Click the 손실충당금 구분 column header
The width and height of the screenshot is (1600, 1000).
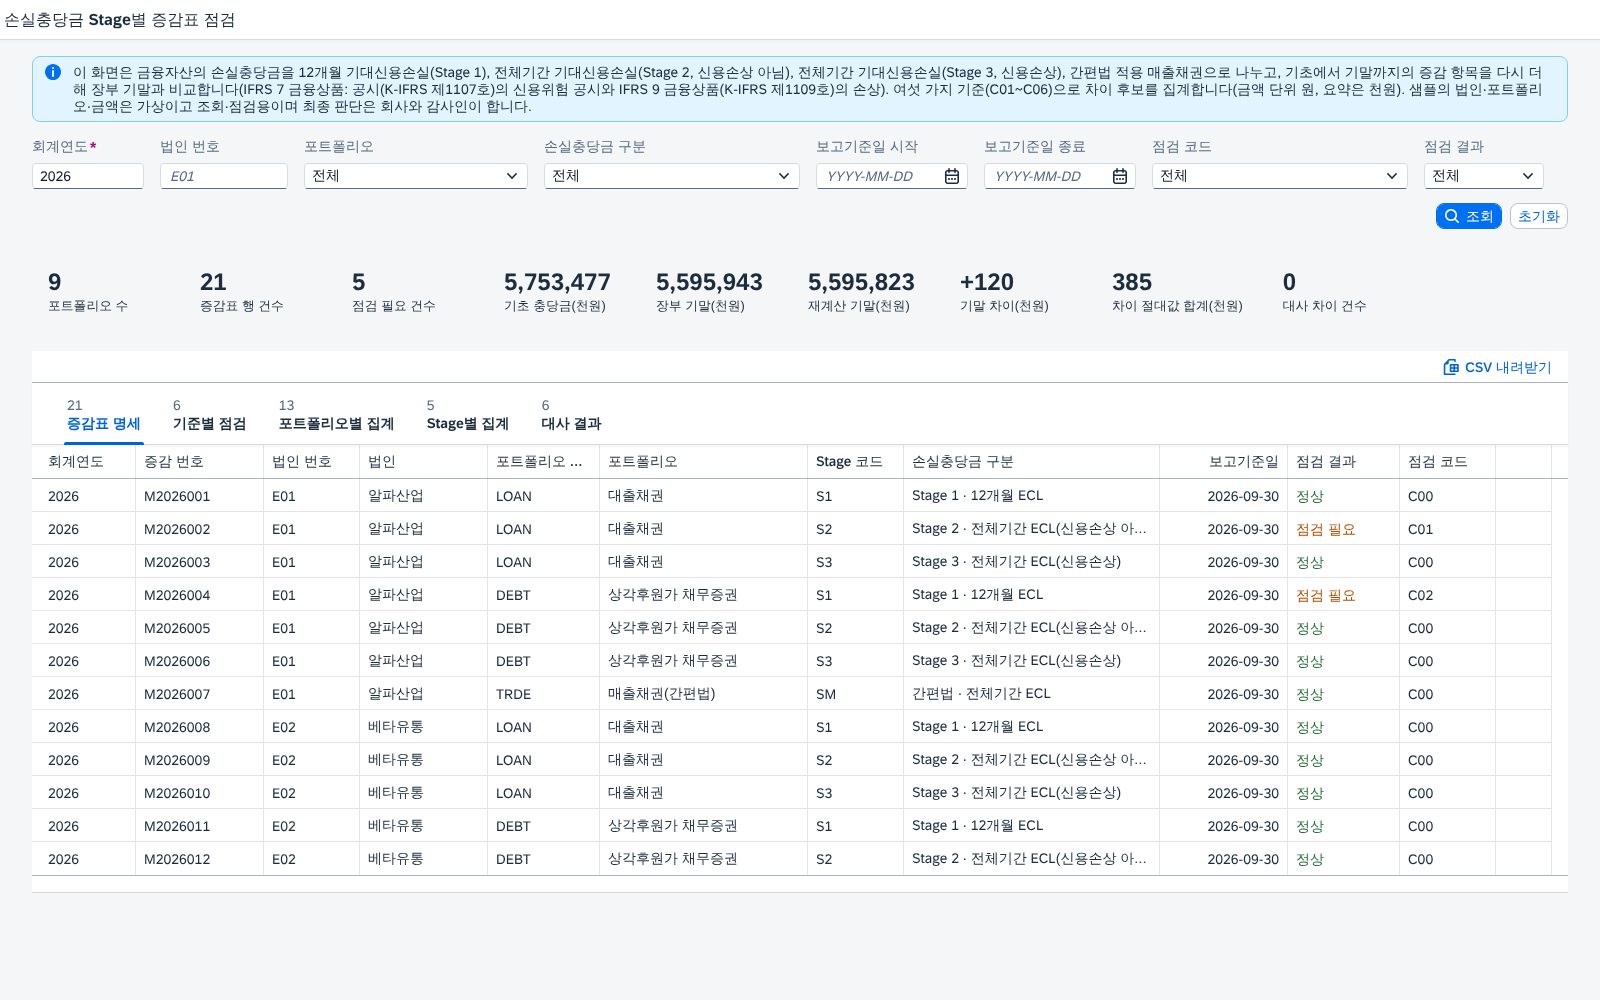(x=1031, y=462)
